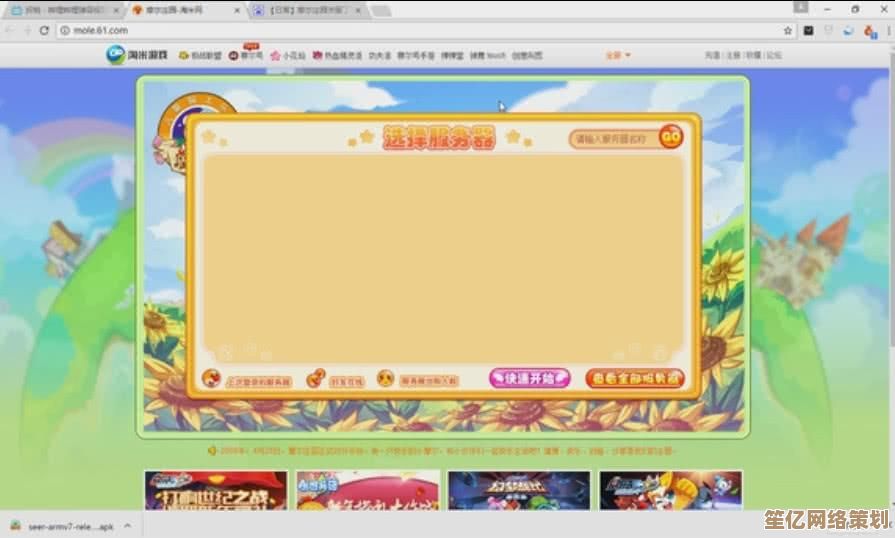This screenshot has height=538, width=895.
Task: Click the pink flower 小花仙 nav link
Action: (288, 55)
